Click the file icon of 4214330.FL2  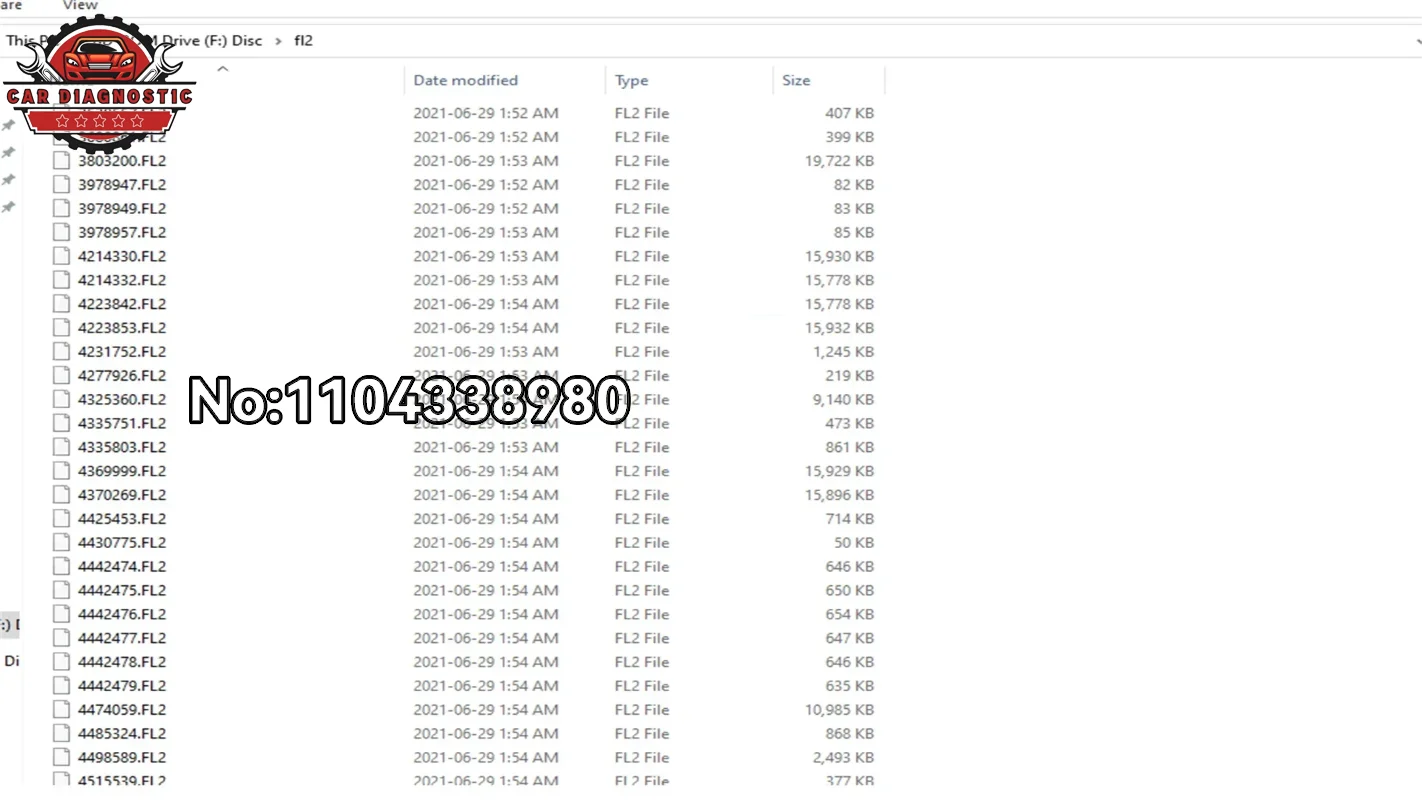tap(62, 256)
